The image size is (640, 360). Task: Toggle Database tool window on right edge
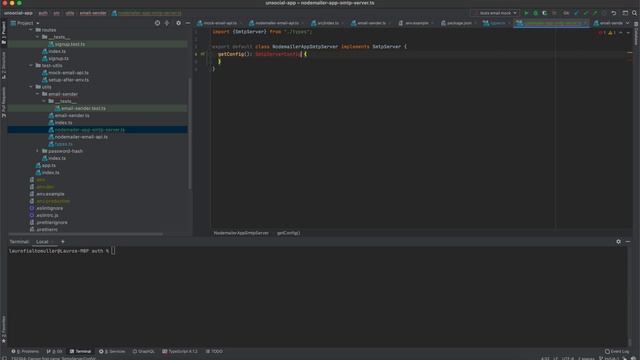click(x=636, y=33)
